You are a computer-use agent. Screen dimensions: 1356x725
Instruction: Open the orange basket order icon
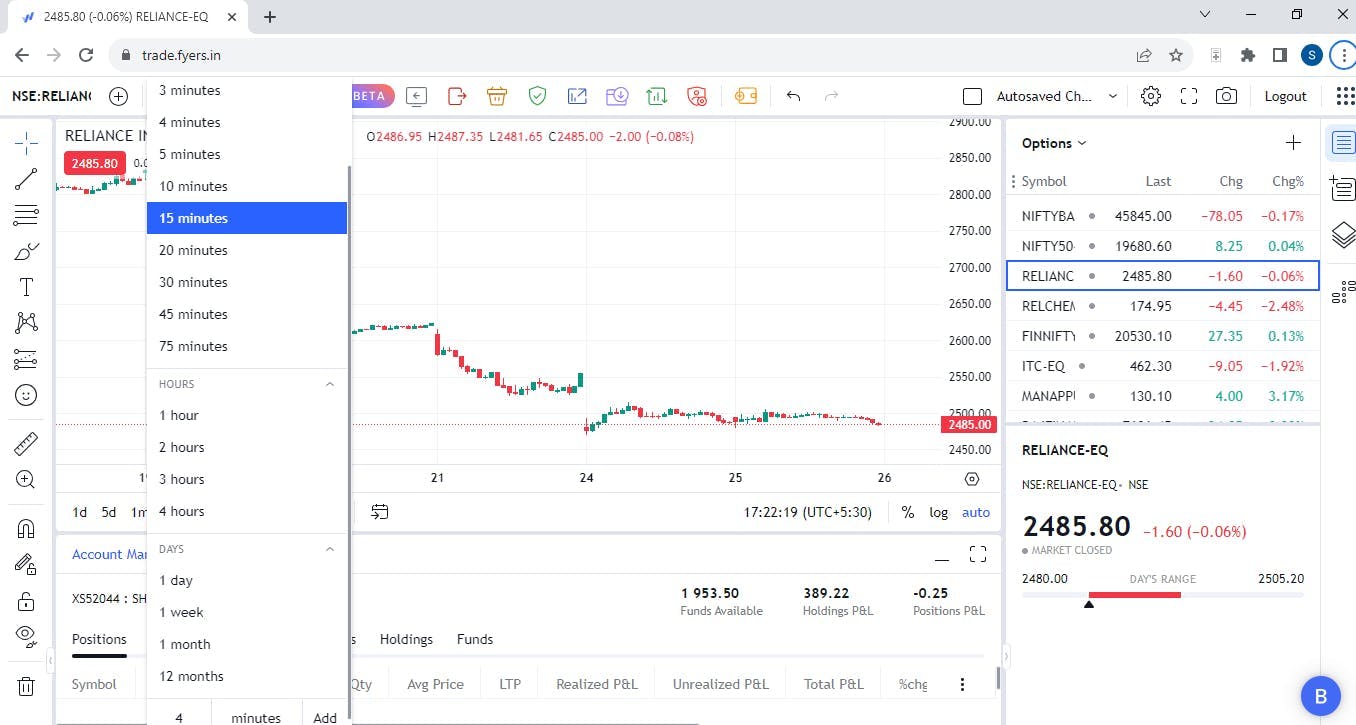coord(497,96)
